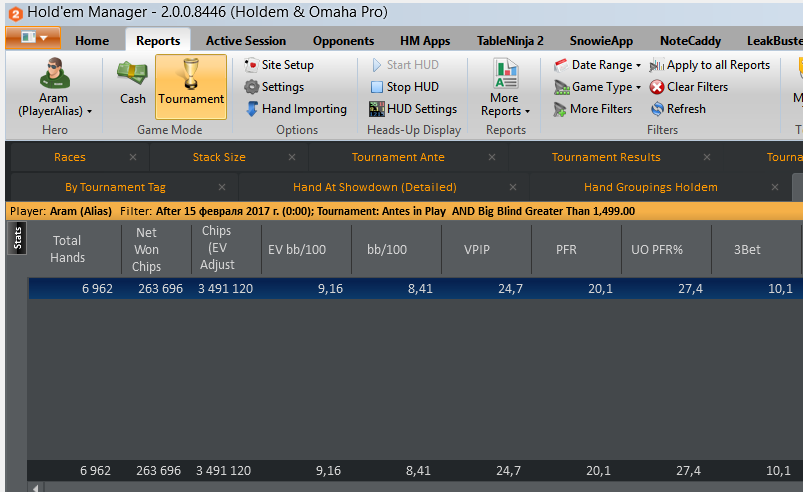The height and width of the screenshot is (492, 803).
Task: Close Hand At Showdown (Detailed) tab
Action: 513,187
